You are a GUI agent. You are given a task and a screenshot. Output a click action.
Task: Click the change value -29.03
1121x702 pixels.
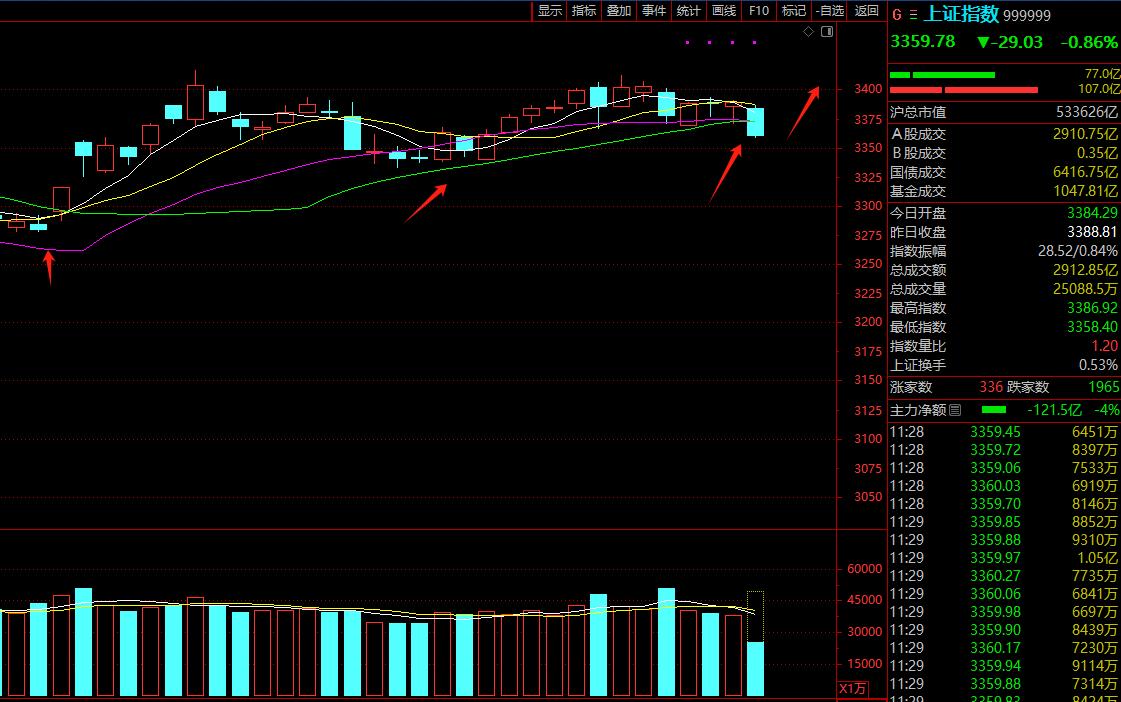(1010, 42)
